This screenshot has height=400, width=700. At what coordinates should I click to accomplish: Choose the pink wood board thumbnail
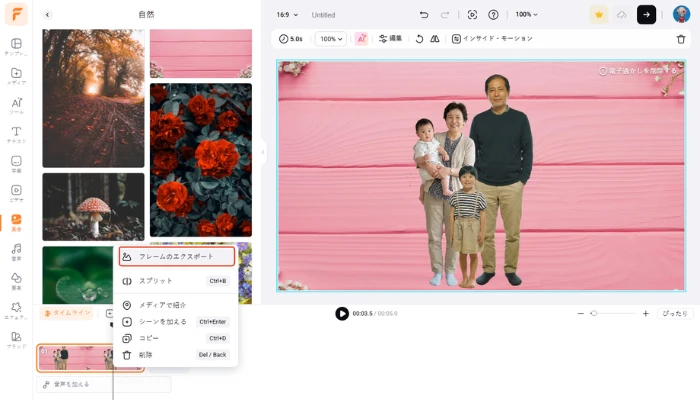point(201,54)
